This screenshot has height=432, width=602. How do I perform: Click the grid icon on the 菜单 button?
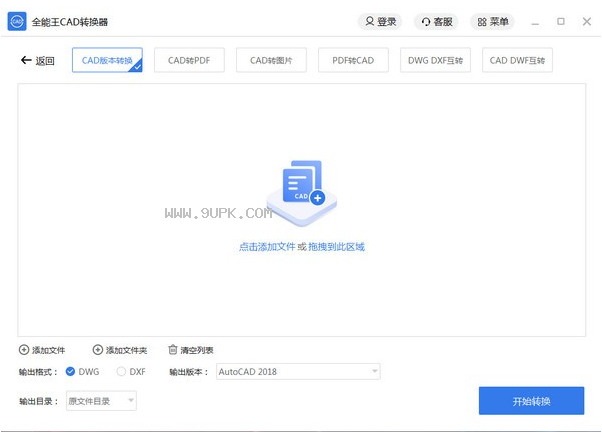[x=482, y=22]
